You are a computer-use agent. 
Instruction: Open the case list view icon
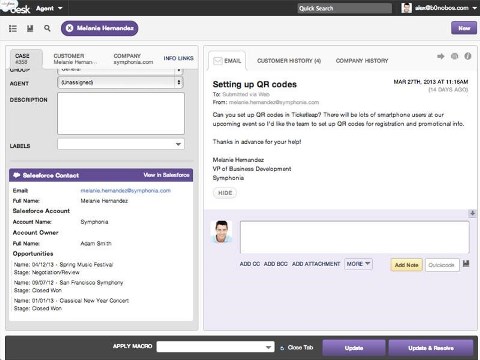click(13, 28)
